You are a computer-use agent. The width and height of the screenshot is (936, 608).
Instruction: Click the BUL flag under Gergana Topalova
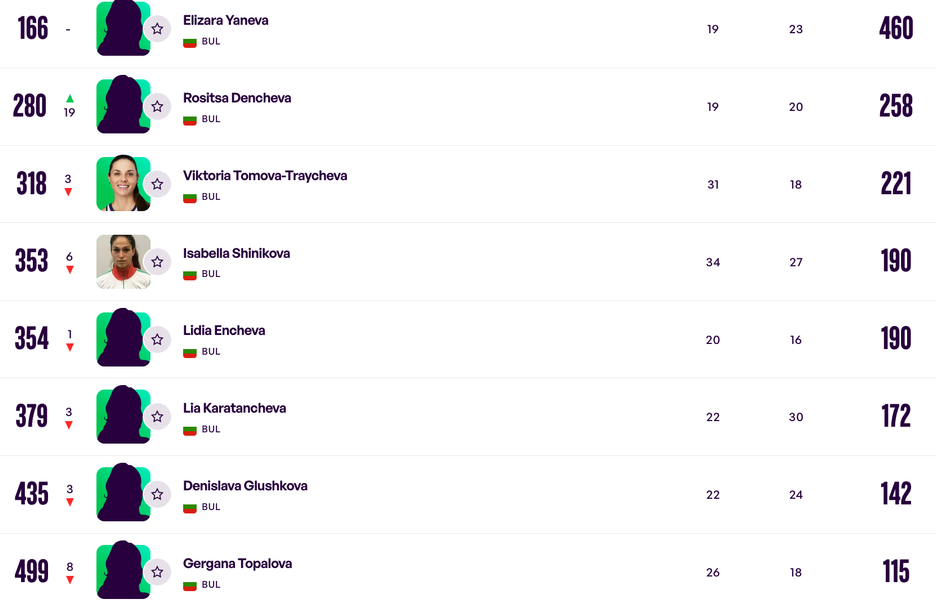tap(190, 585)
